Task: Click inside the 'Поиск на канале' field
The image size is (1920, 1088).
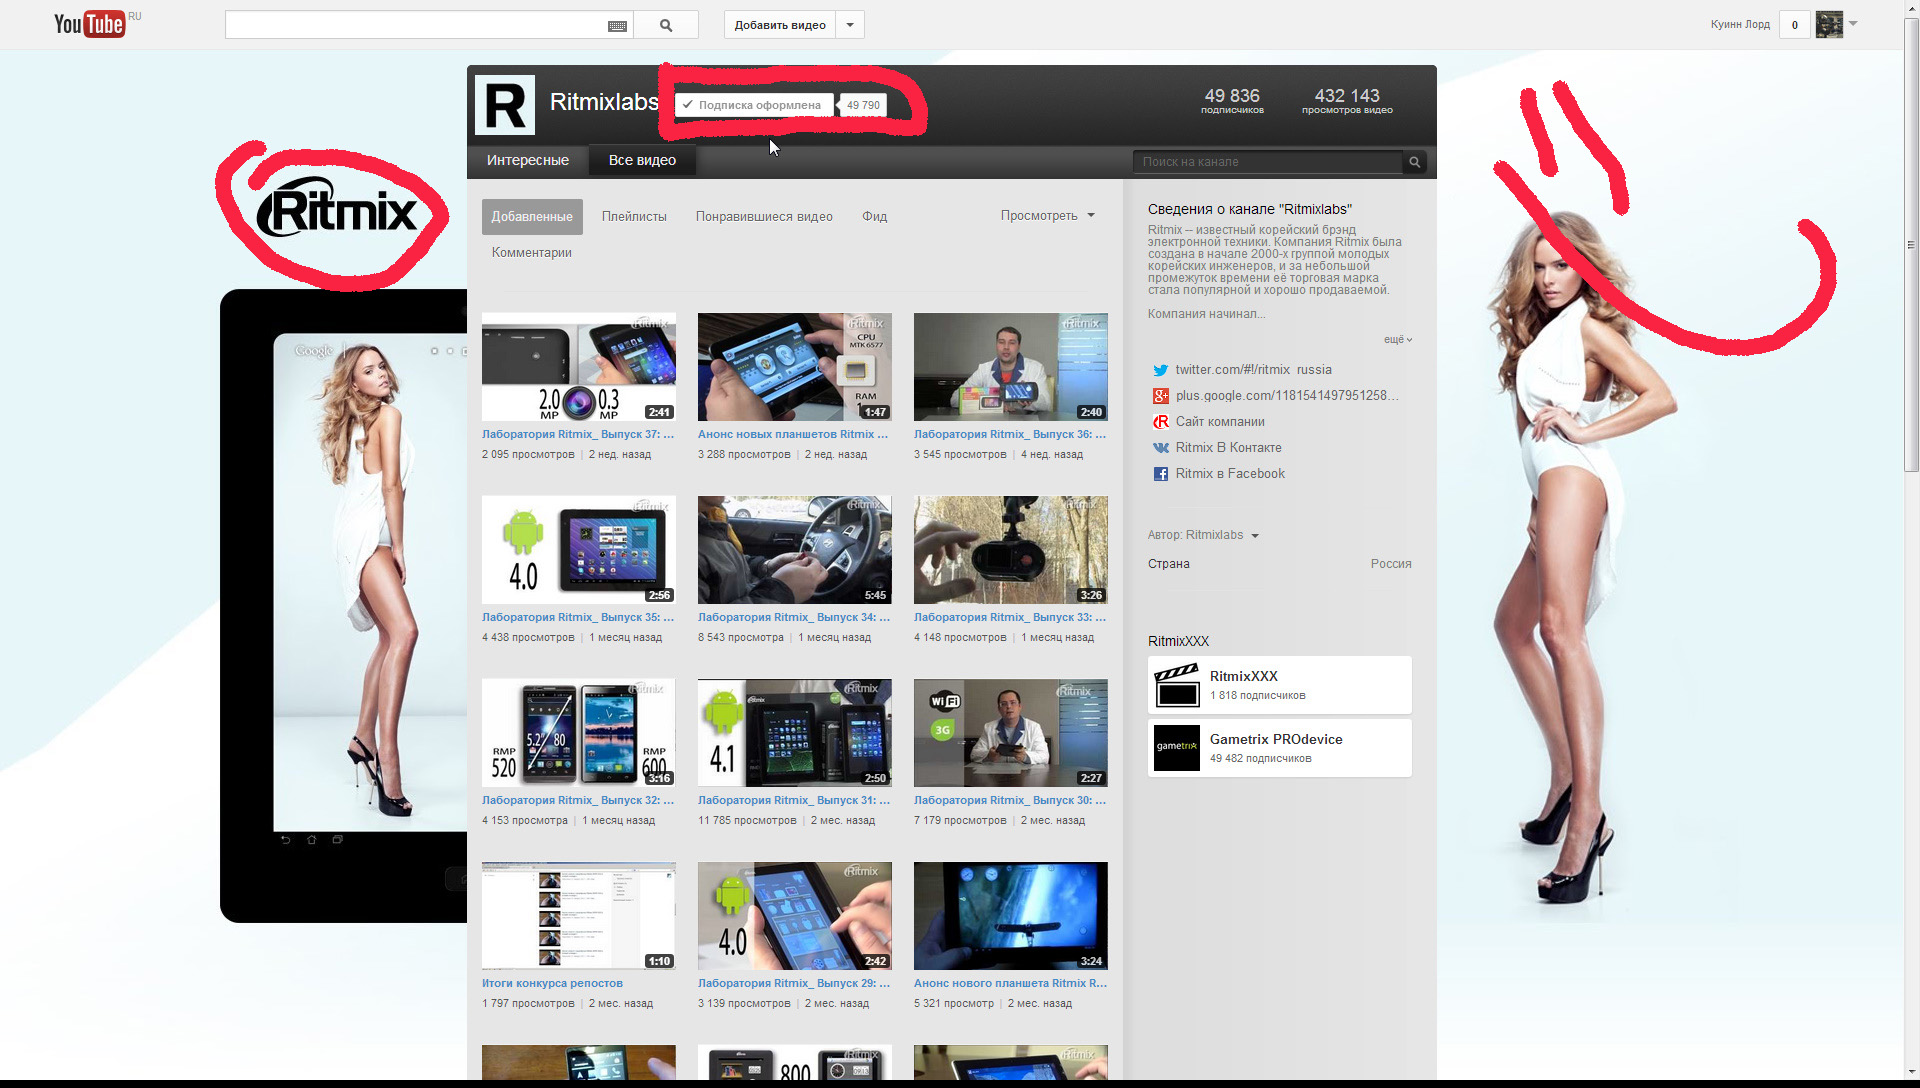Action: click(x=1266, y=162)
